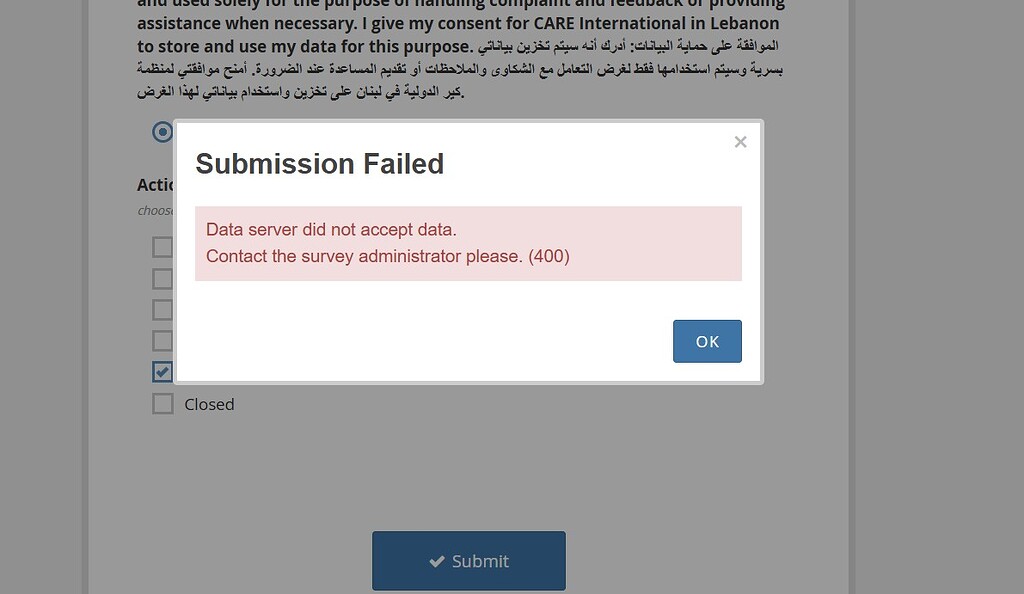The image size is (1024, 594).
Task: Click the pink error message banner
Action: pyautogui.click(x=468, y=243)
